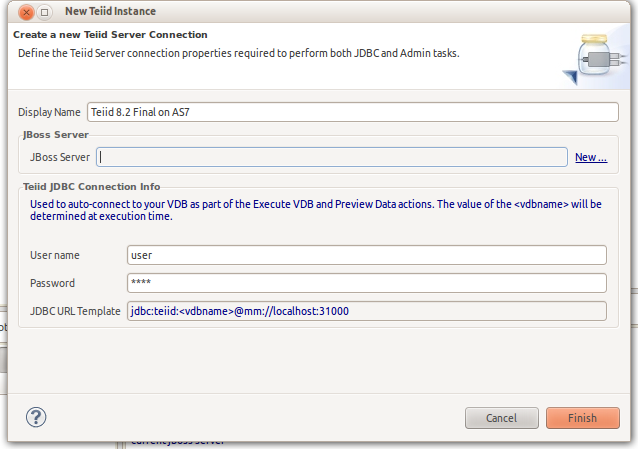This screenshot has height=449, width=638.
Task: Close the New Teiid Instance dialog
Action: pos(26,12)
